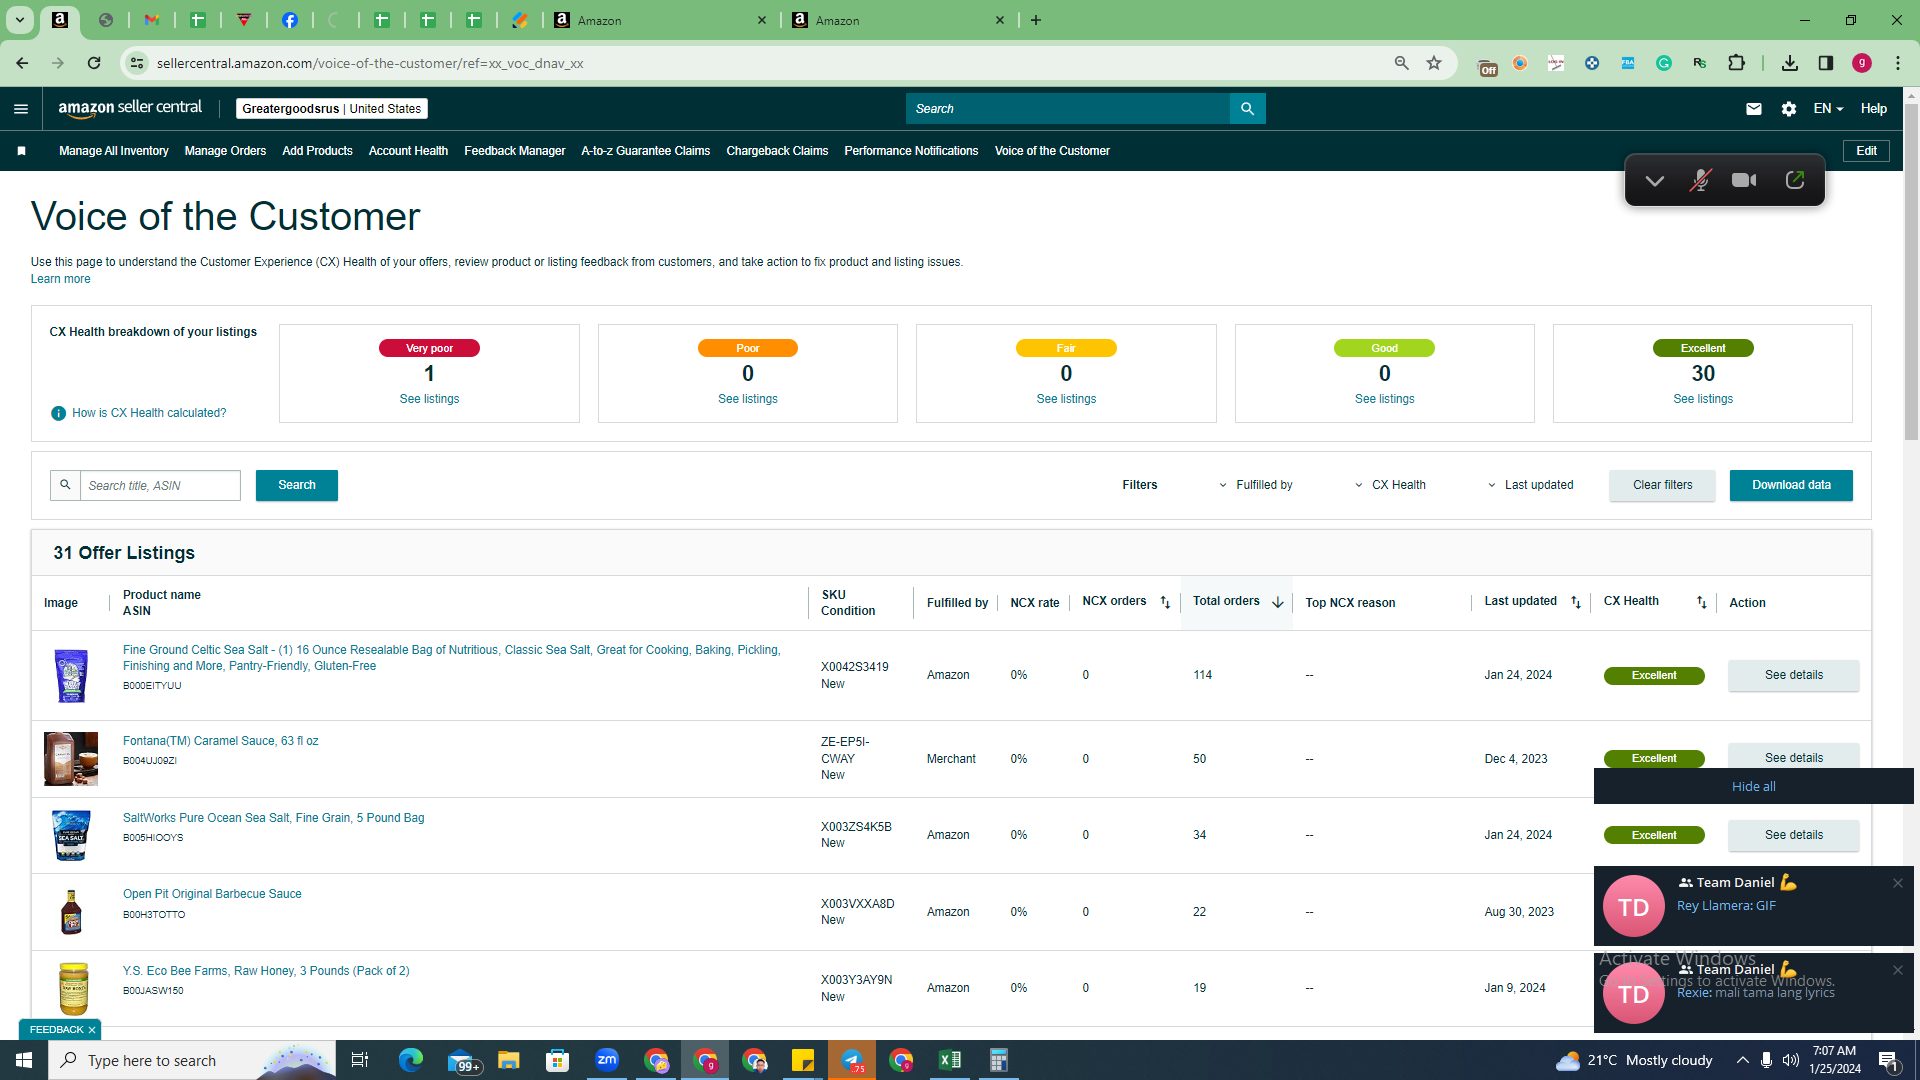This screenshot has width=1920, height=1080.
Task: Open Fontana Caramel Sauce listing link
Action: click(x=220, y=741)
